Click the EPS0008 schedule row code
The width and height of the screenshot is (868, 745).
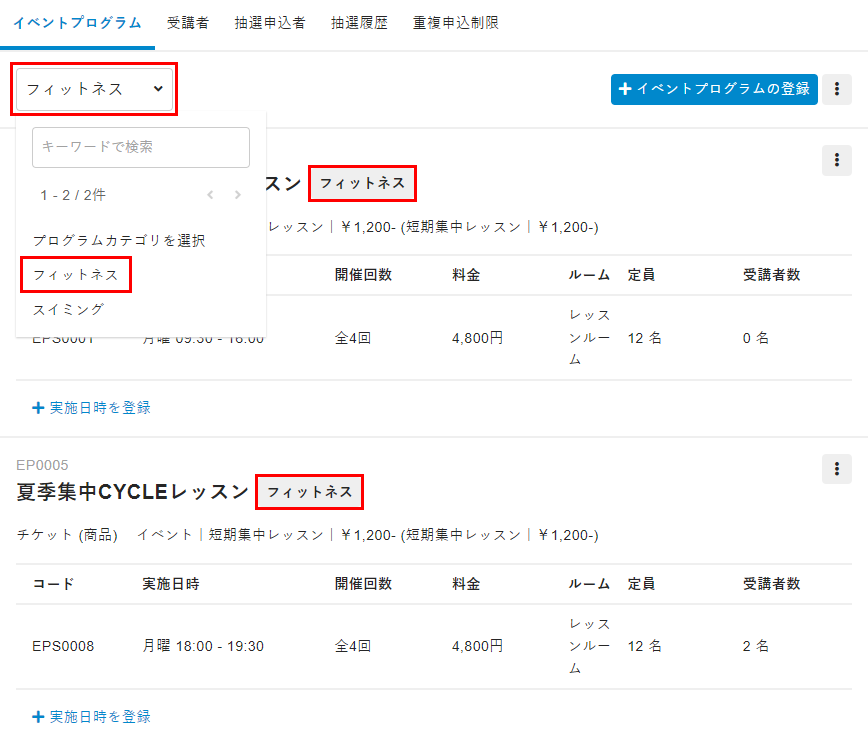pos(63,646)
